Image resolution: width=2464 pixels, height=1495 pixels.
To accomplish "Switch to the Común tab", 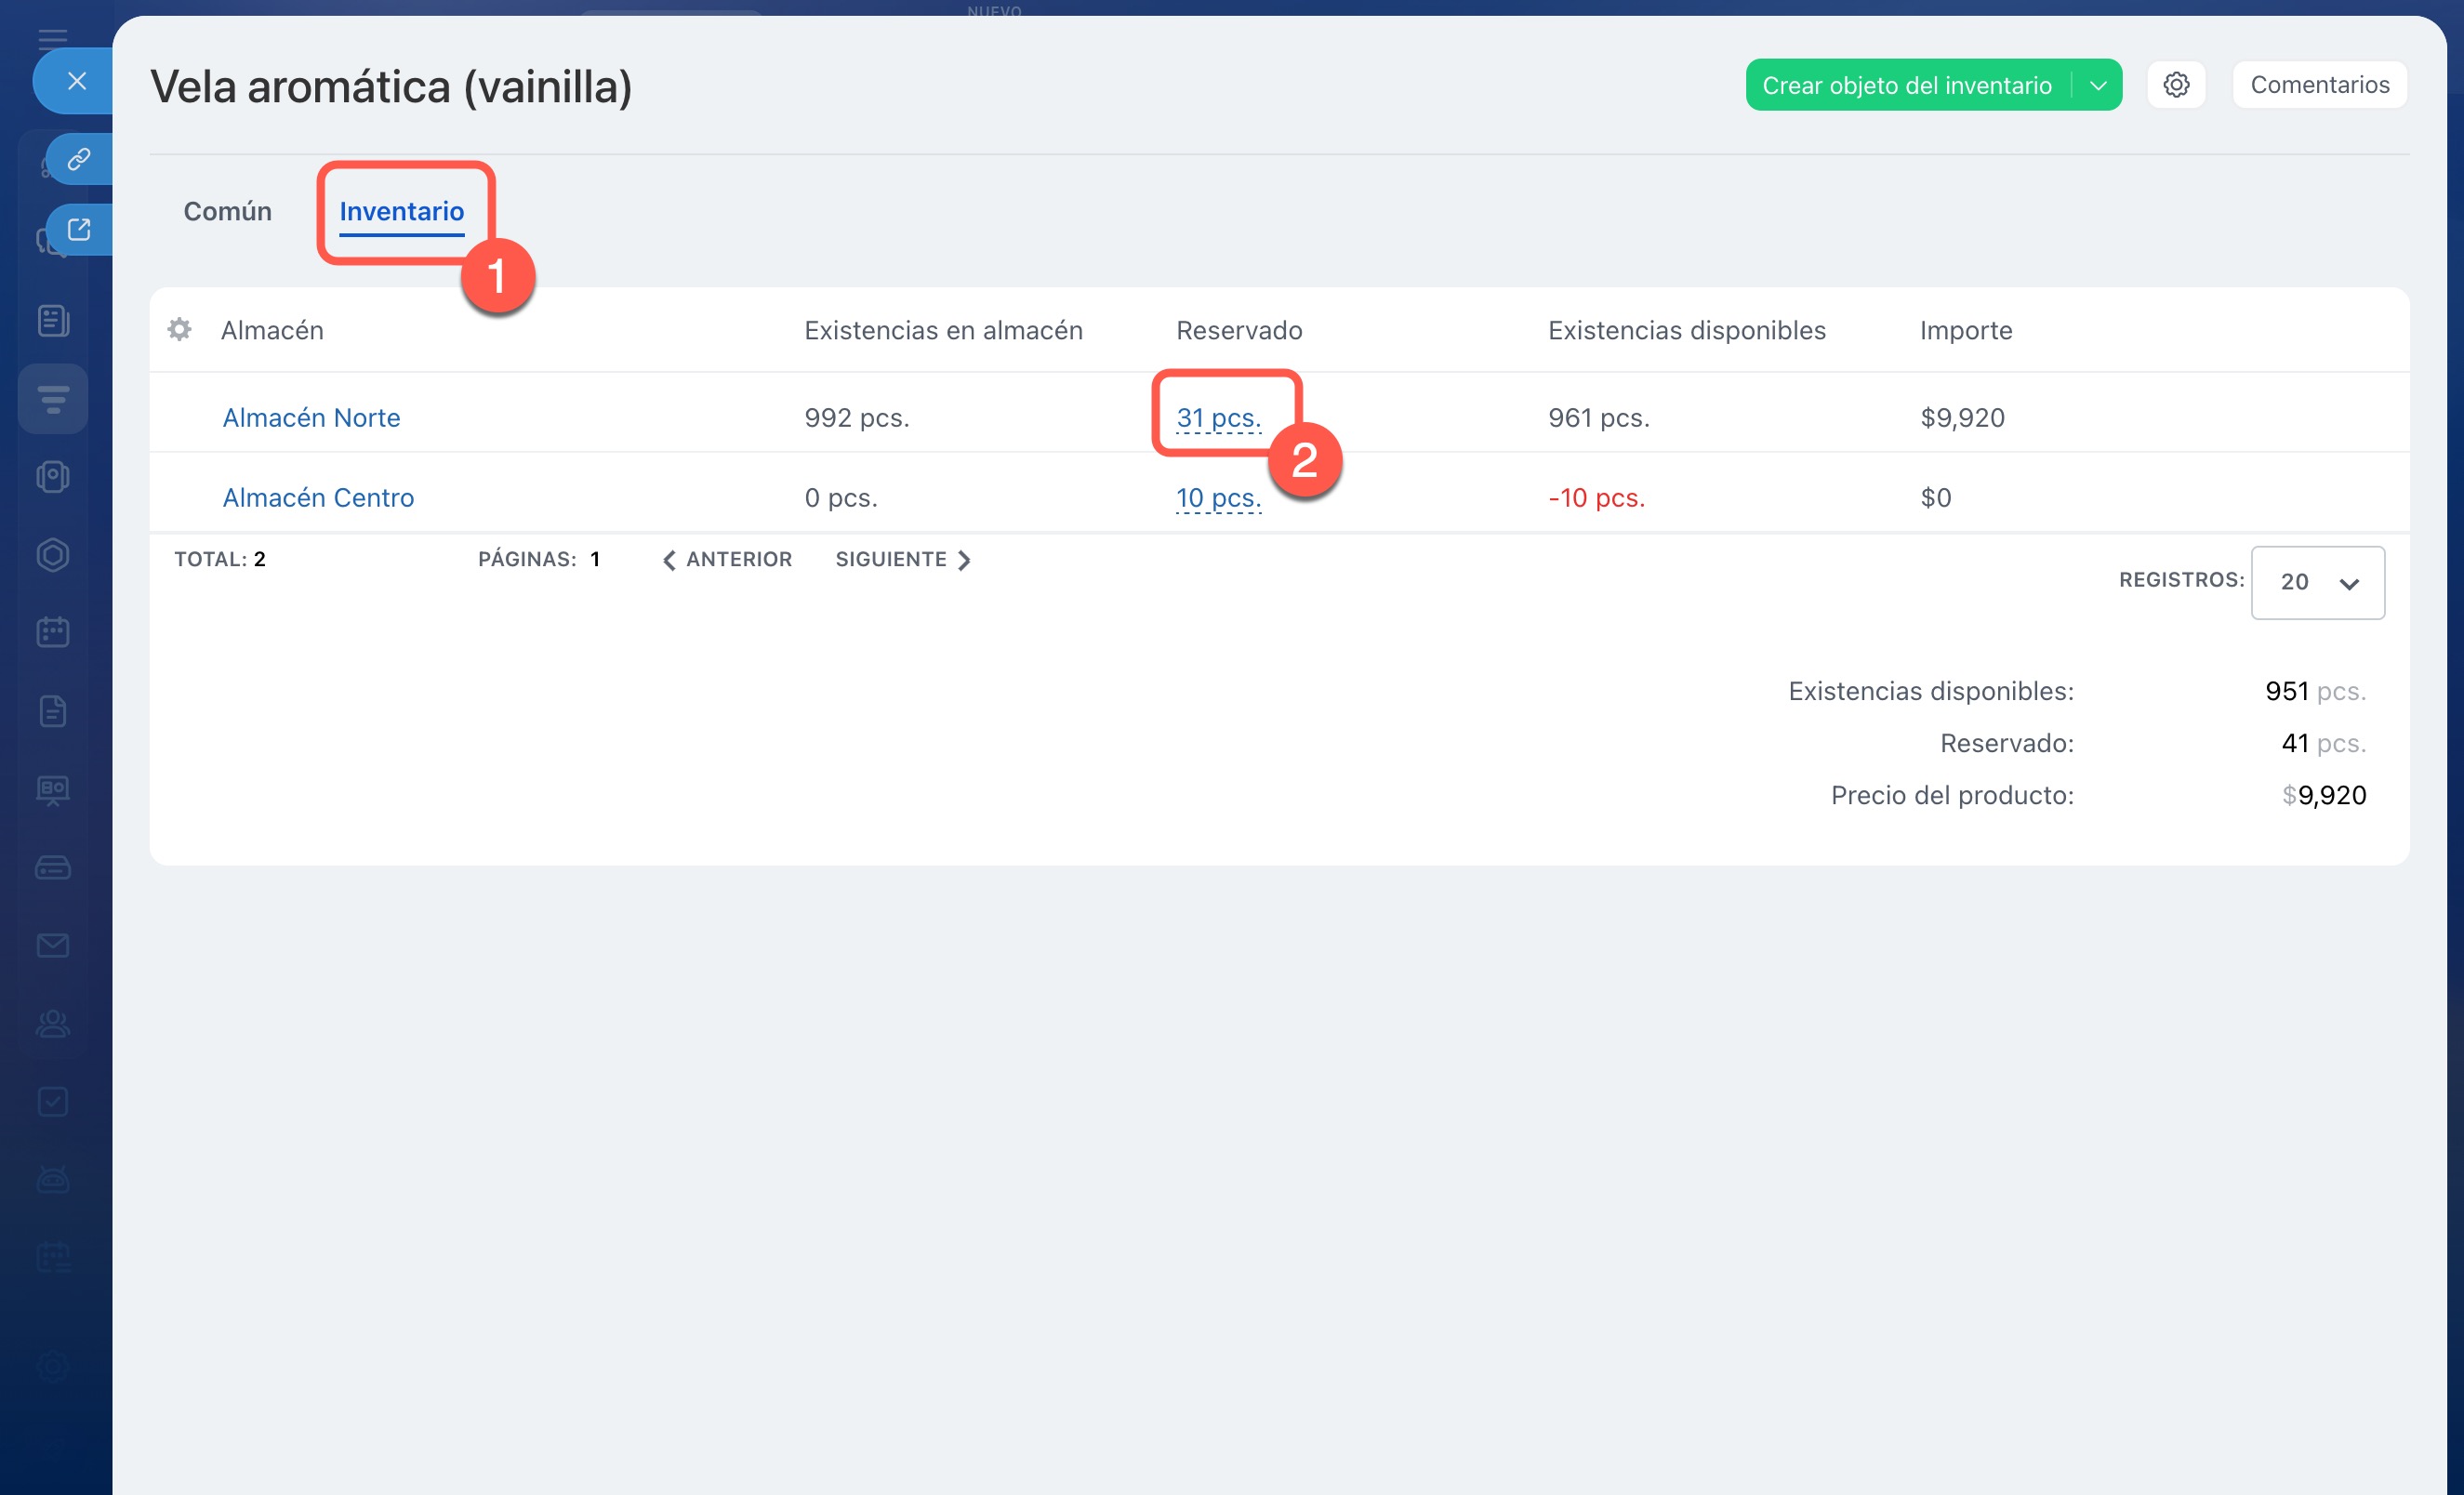I will coord(227,211).
